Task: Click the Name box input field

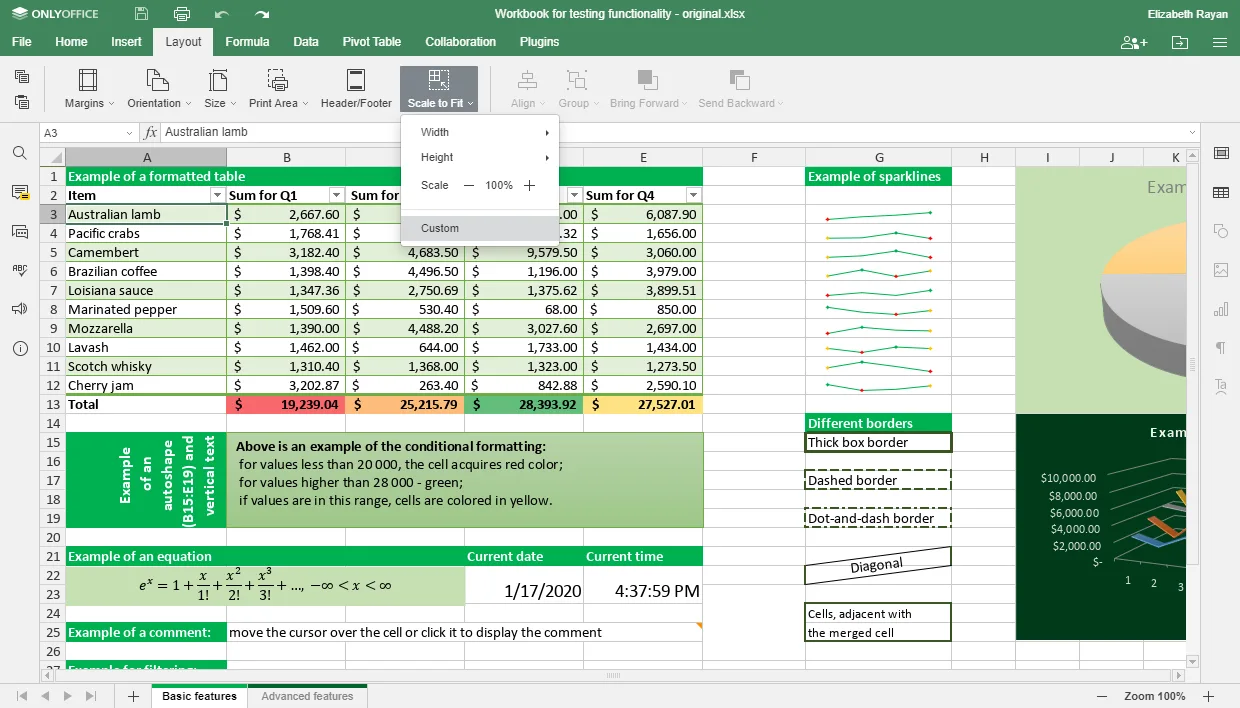Action: 82,133
